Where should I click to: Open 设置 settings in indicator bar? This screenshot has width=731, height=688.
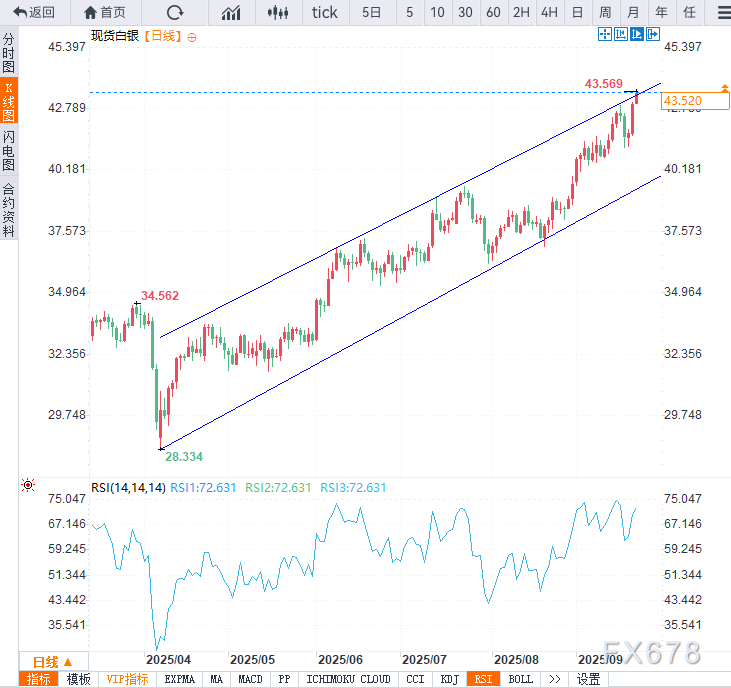(589, 679)
